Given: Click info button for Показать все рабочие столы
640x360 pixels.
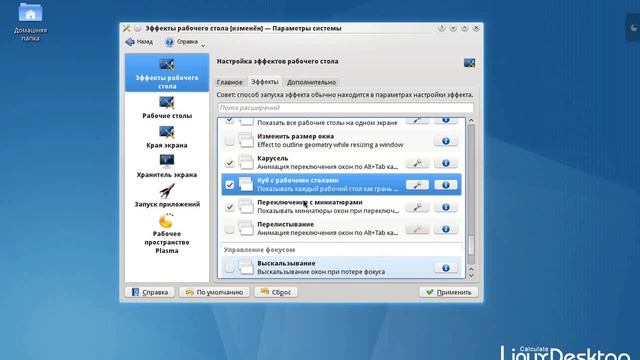Looking at the screenshot, I should click(446, 120).
